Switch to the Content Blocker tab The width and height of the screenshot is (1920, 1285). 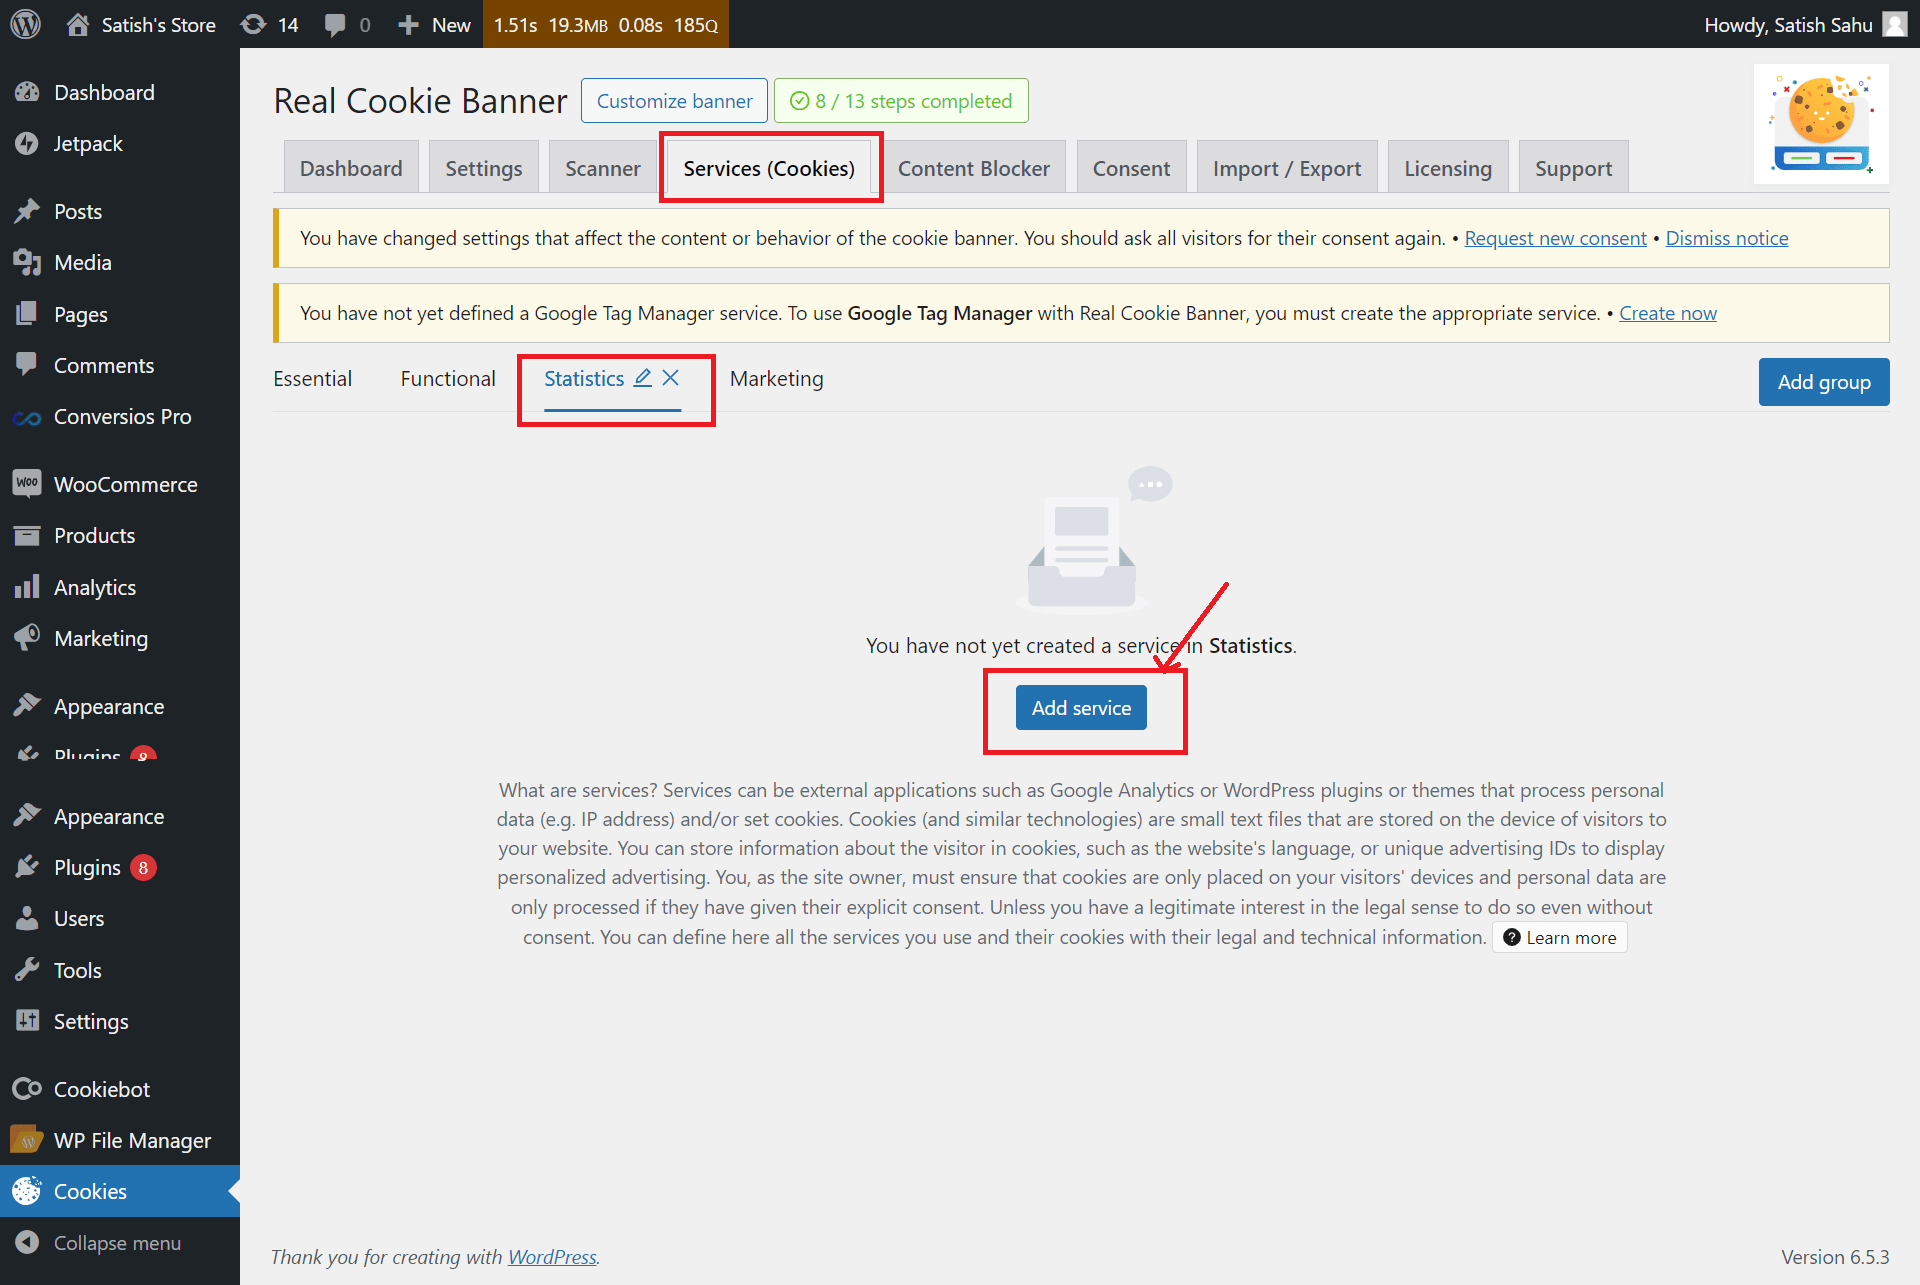point(974,167)
